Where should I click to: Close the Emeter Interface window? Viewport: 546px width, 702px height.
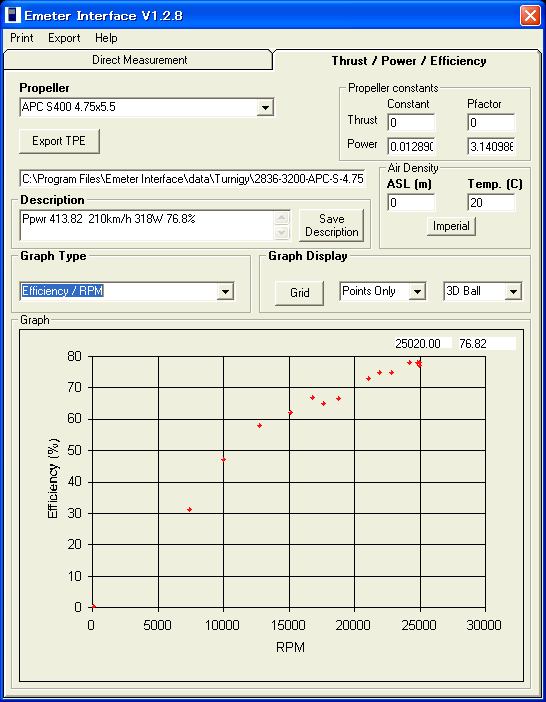[x=530, y=16]
